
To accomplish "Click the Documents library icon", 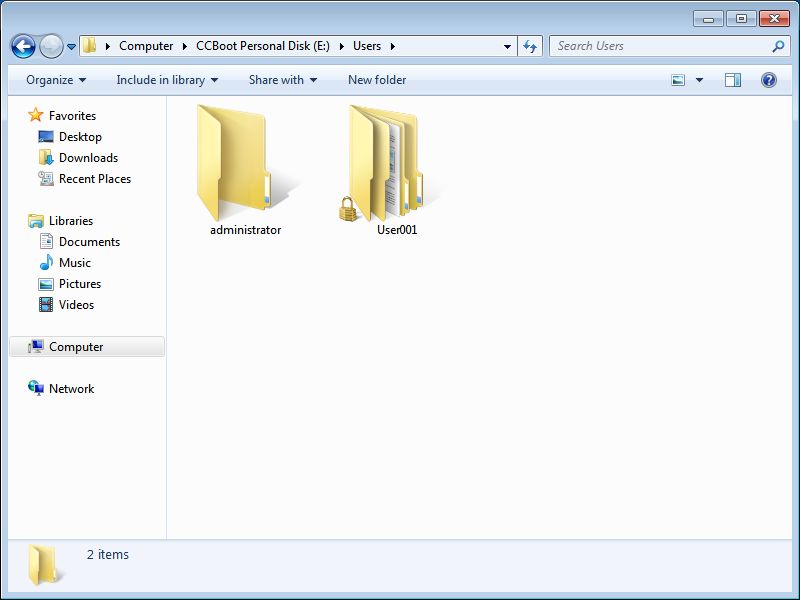I will (x=46, y=241).
